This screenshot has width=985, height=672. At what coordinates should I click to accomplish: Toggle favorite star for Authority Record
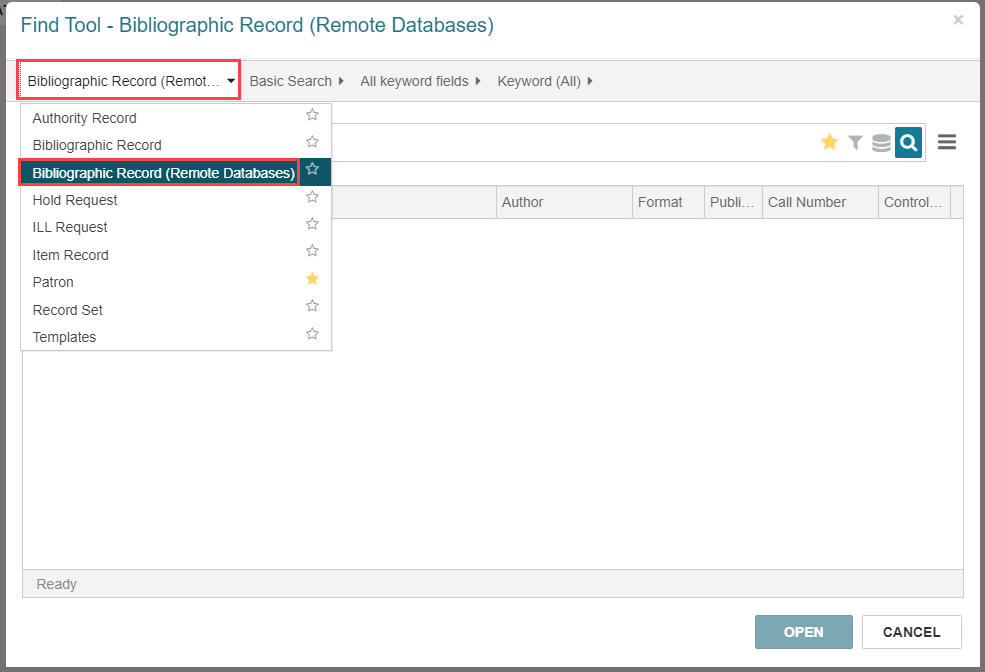pos(312,115)
